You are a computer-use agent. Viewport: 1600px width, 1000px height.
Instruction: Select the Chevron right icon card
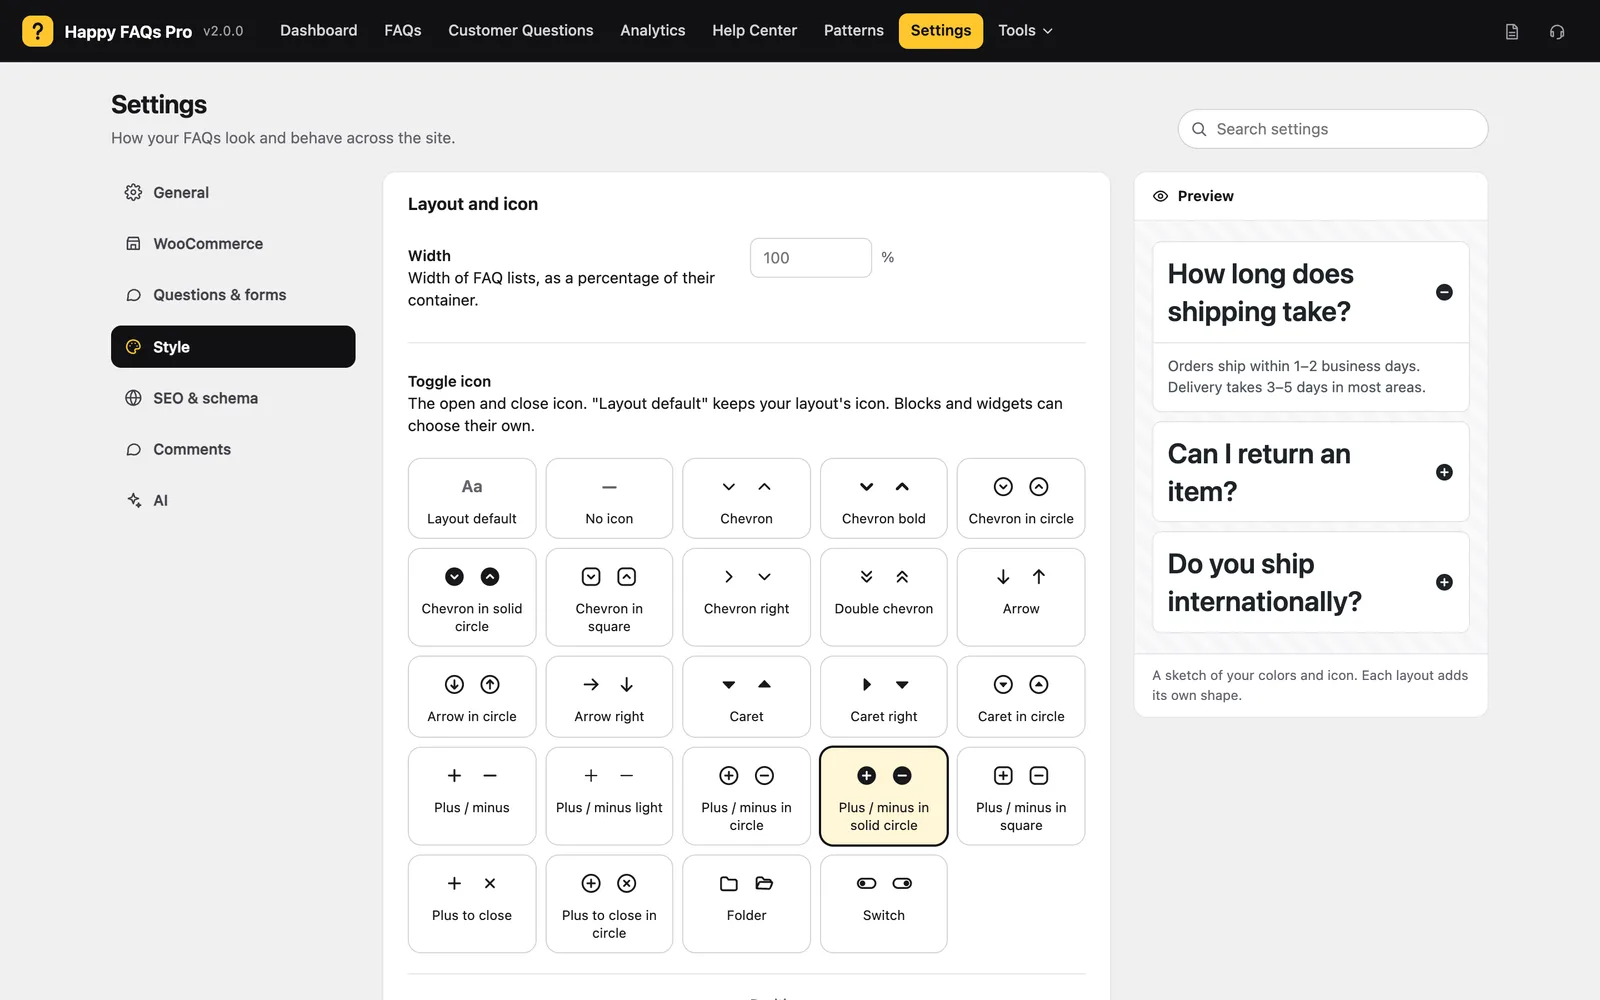click(x=746, y=597)
